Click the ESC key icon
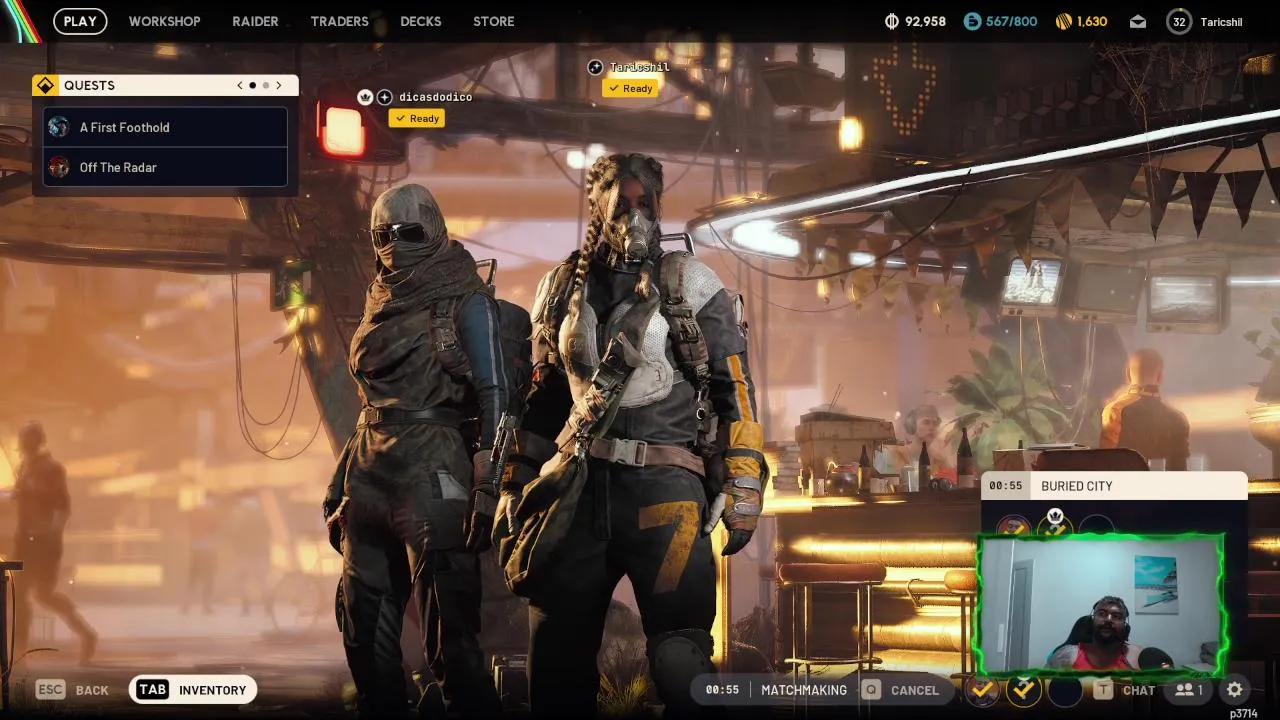1280x720 pixels. [50, 689]
